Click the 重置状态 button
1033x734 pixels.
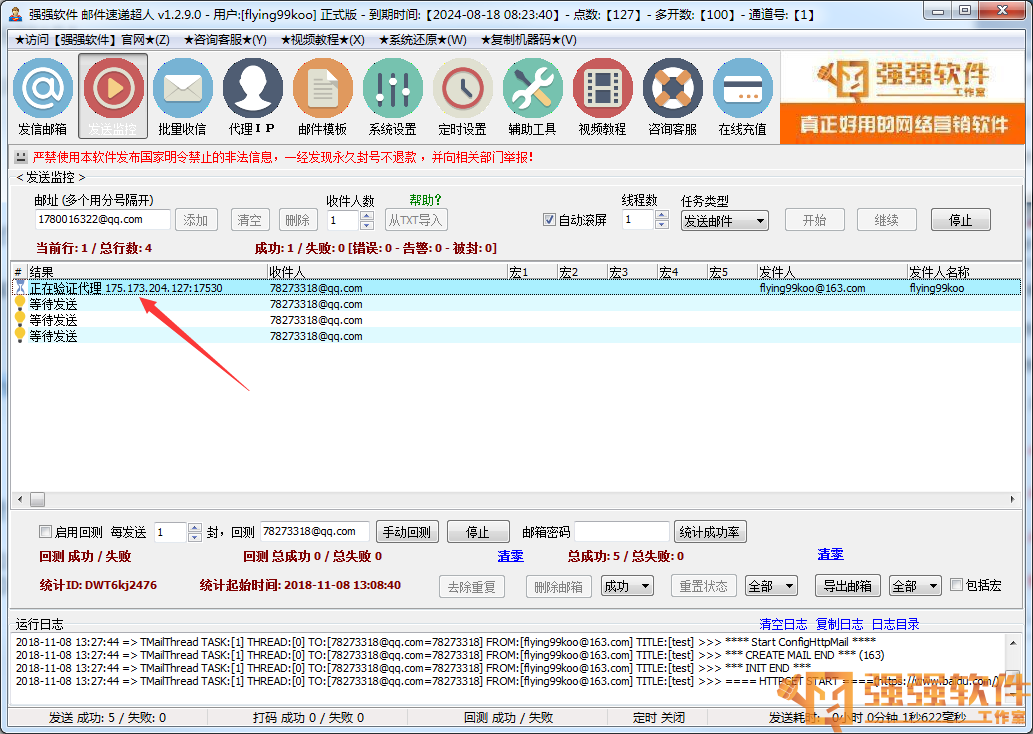[704, 586]
